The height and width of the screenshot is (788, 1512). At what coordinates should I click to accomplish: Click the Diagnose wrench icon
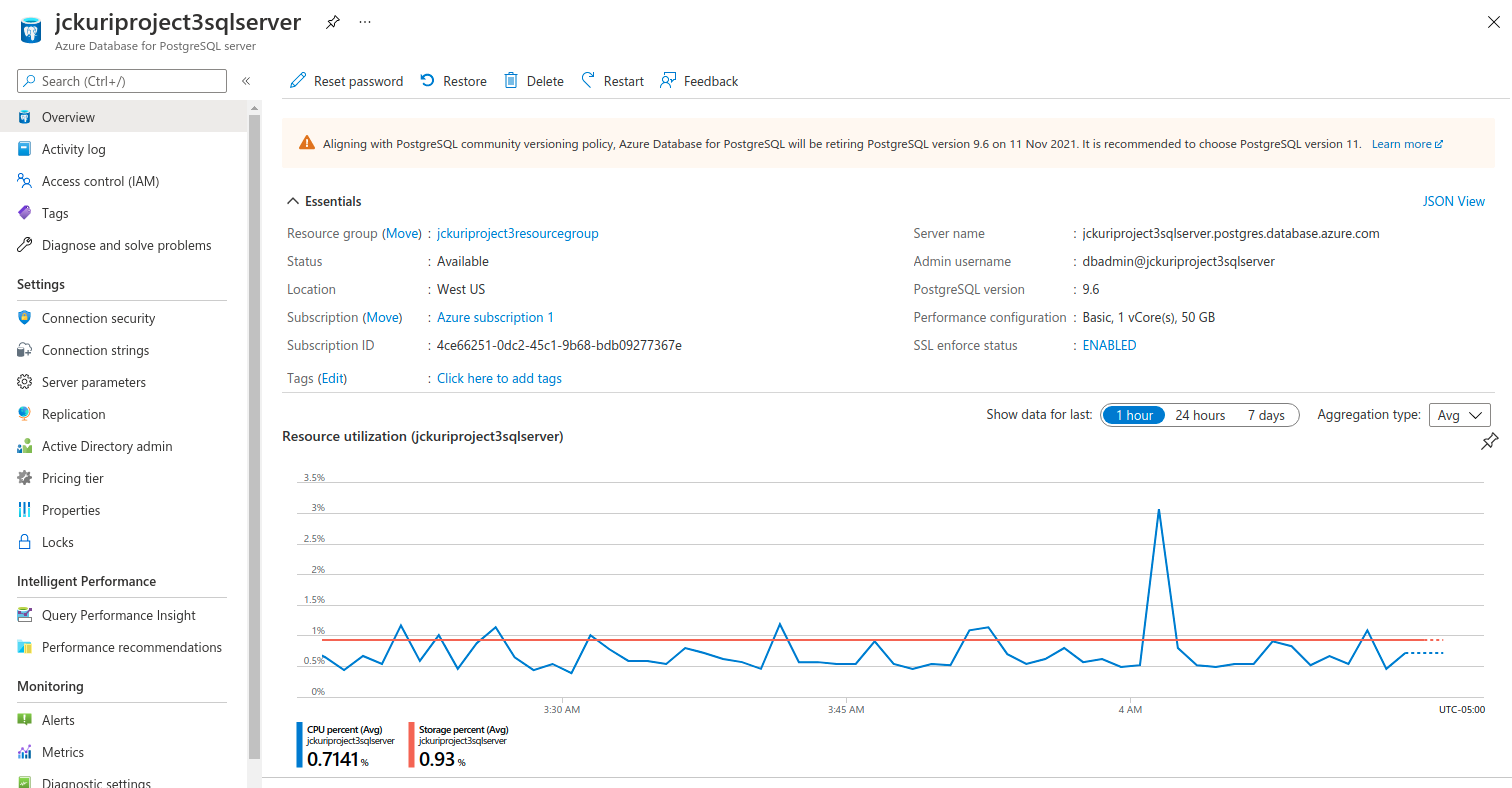click(x=25, y=245)
